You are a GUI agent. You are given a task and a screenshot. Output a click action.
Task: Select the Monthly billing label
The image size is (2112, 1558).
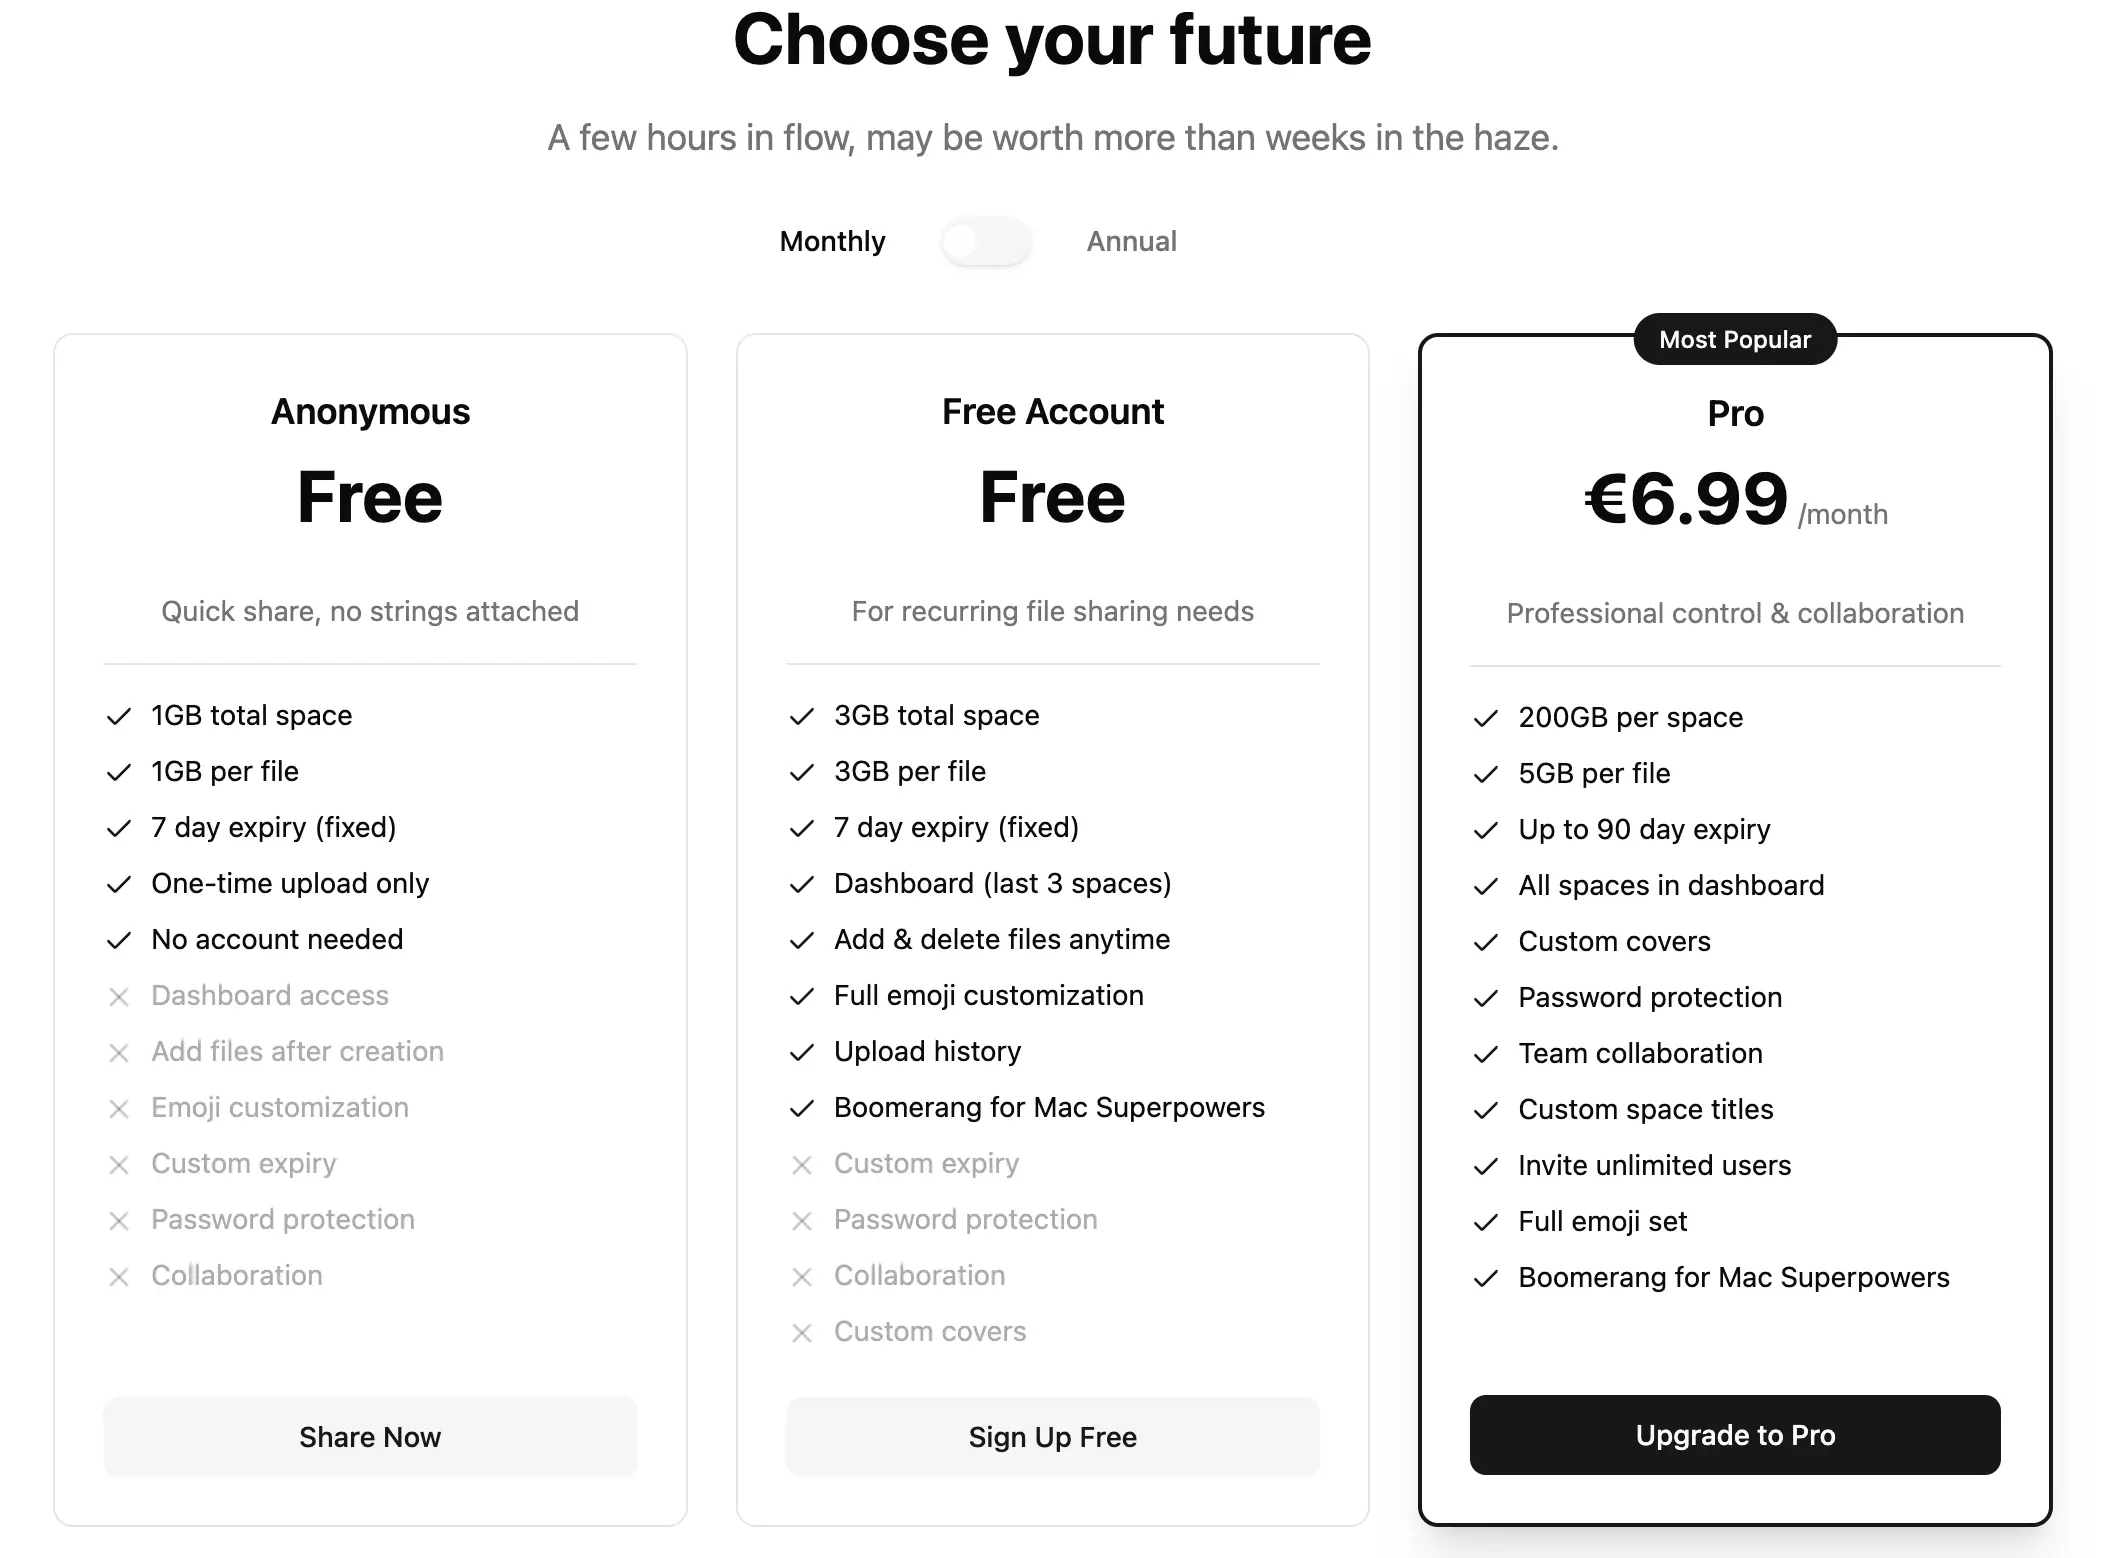[832, 242]
